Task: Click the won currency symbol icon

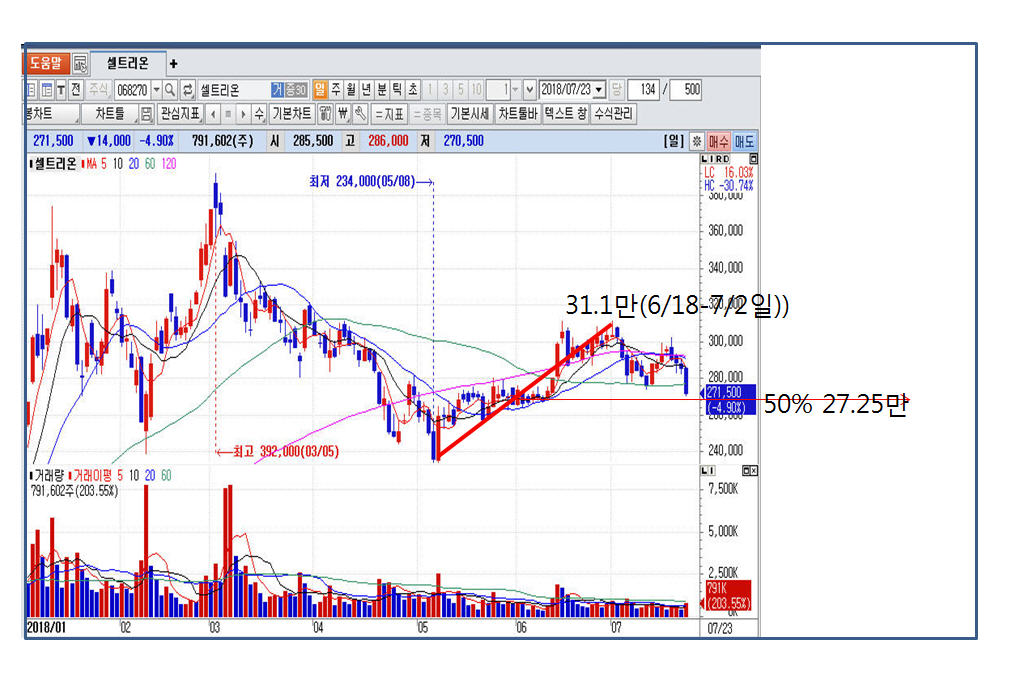Action: point(343,113)
